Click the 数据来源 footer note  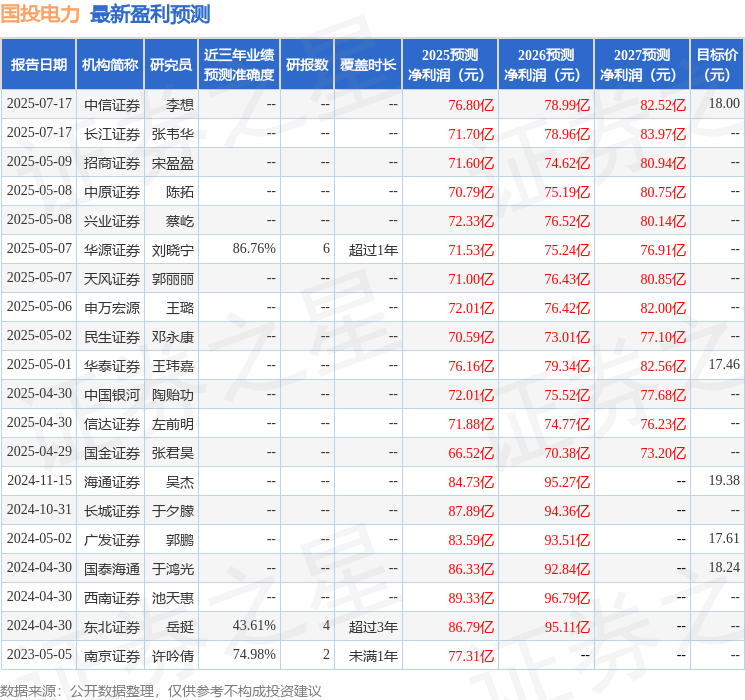(161, 690)
